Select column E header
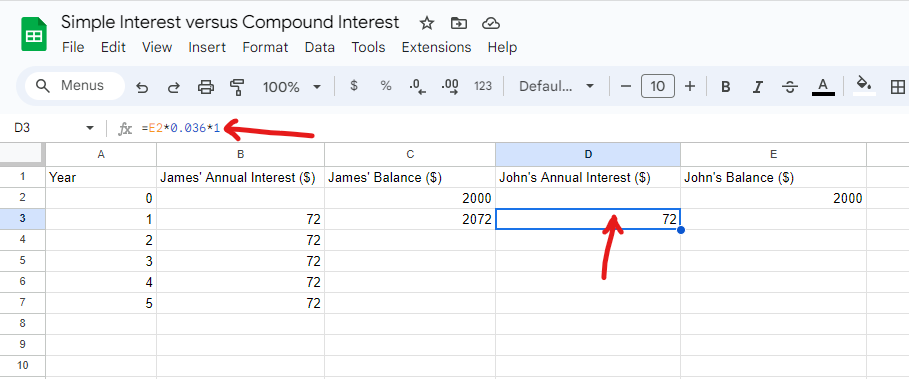The image size is (909, 379). 773,154
